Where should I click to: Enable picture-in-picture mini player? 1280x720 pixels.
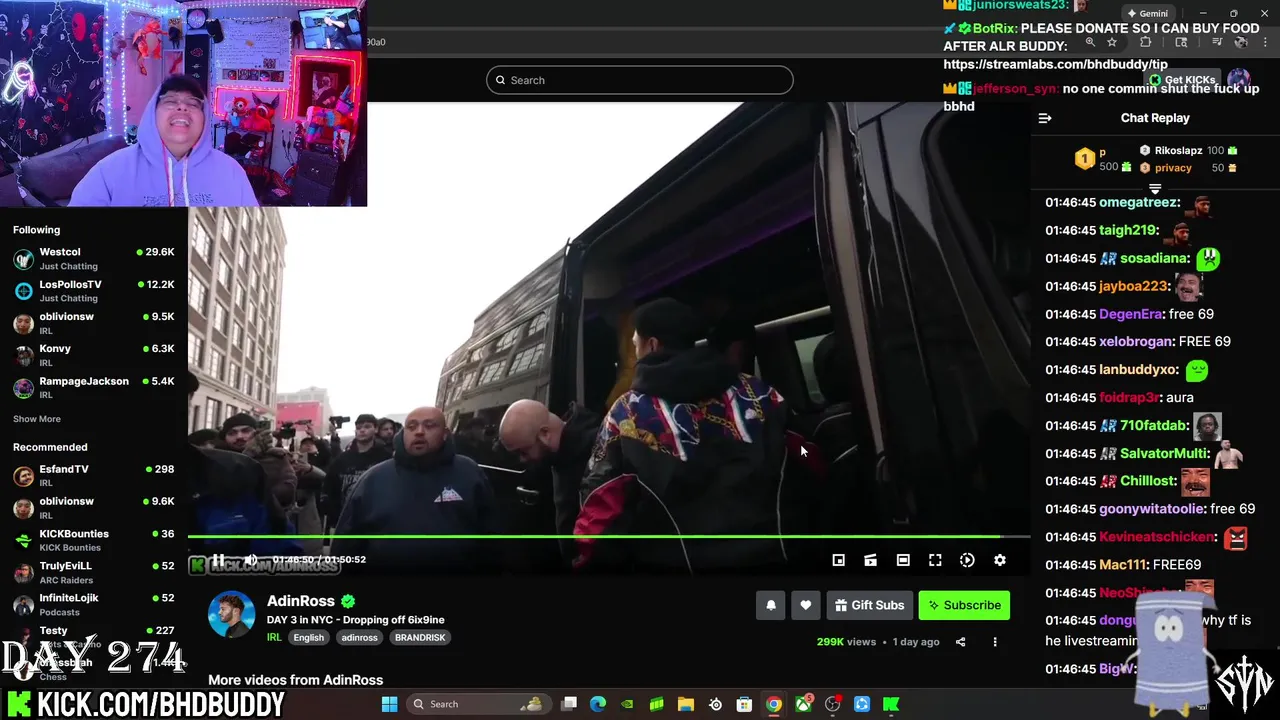pos(839,560)
